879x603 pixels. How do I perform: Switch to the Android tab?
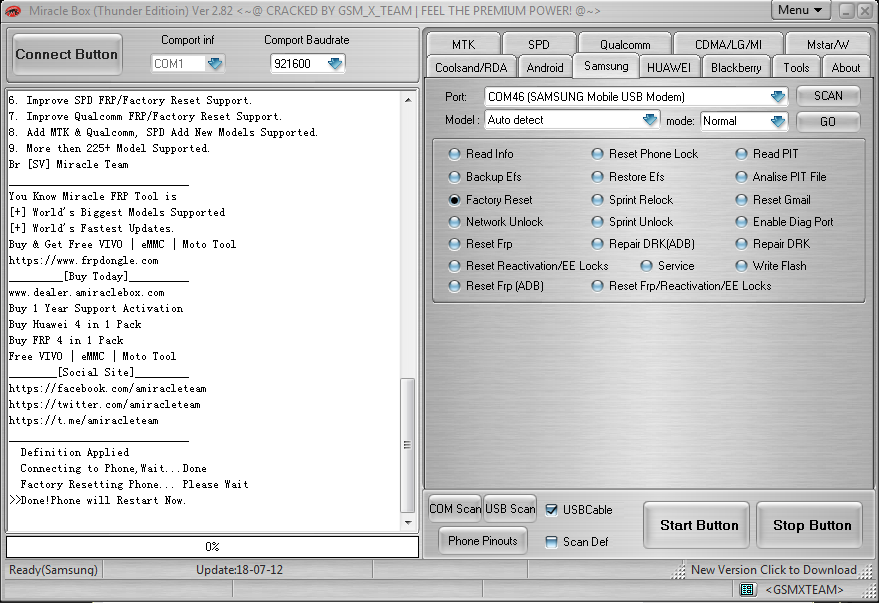545,67
